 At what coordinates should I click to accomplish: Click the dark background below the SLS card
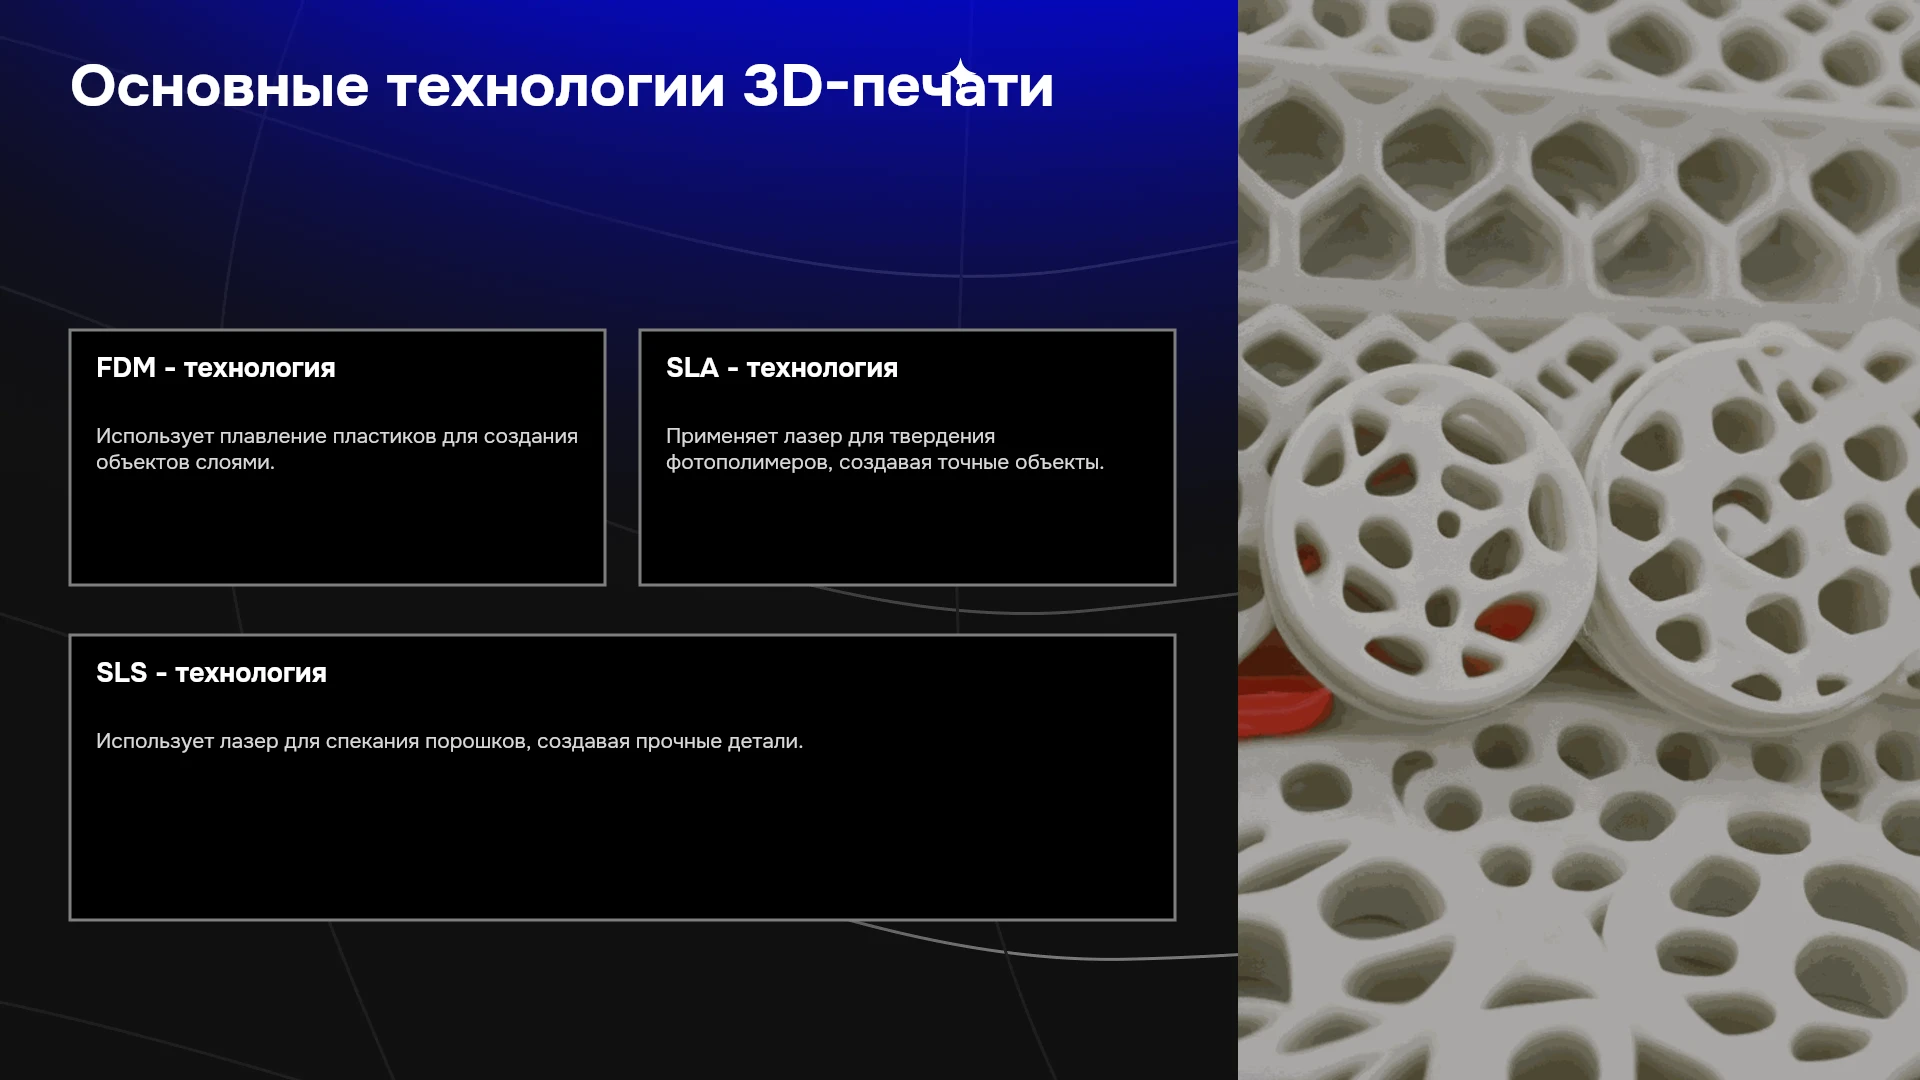620,1000
